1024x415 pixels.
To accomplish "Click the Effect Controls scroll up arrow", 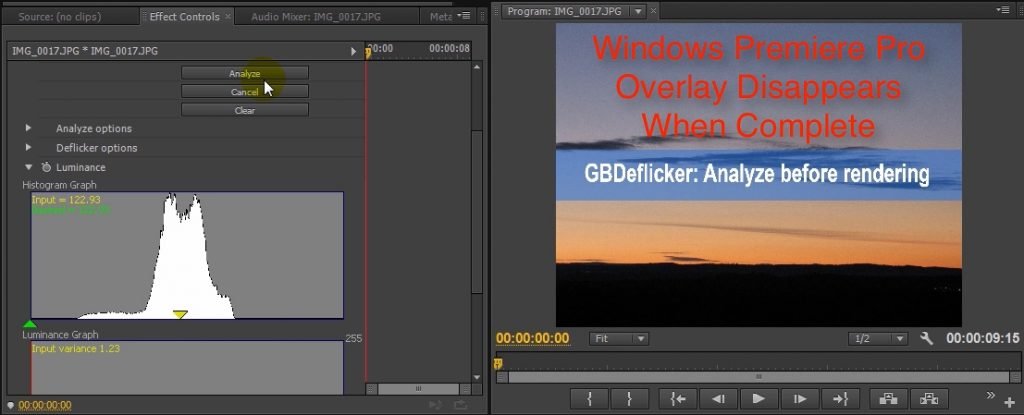I will click(477, 67).
